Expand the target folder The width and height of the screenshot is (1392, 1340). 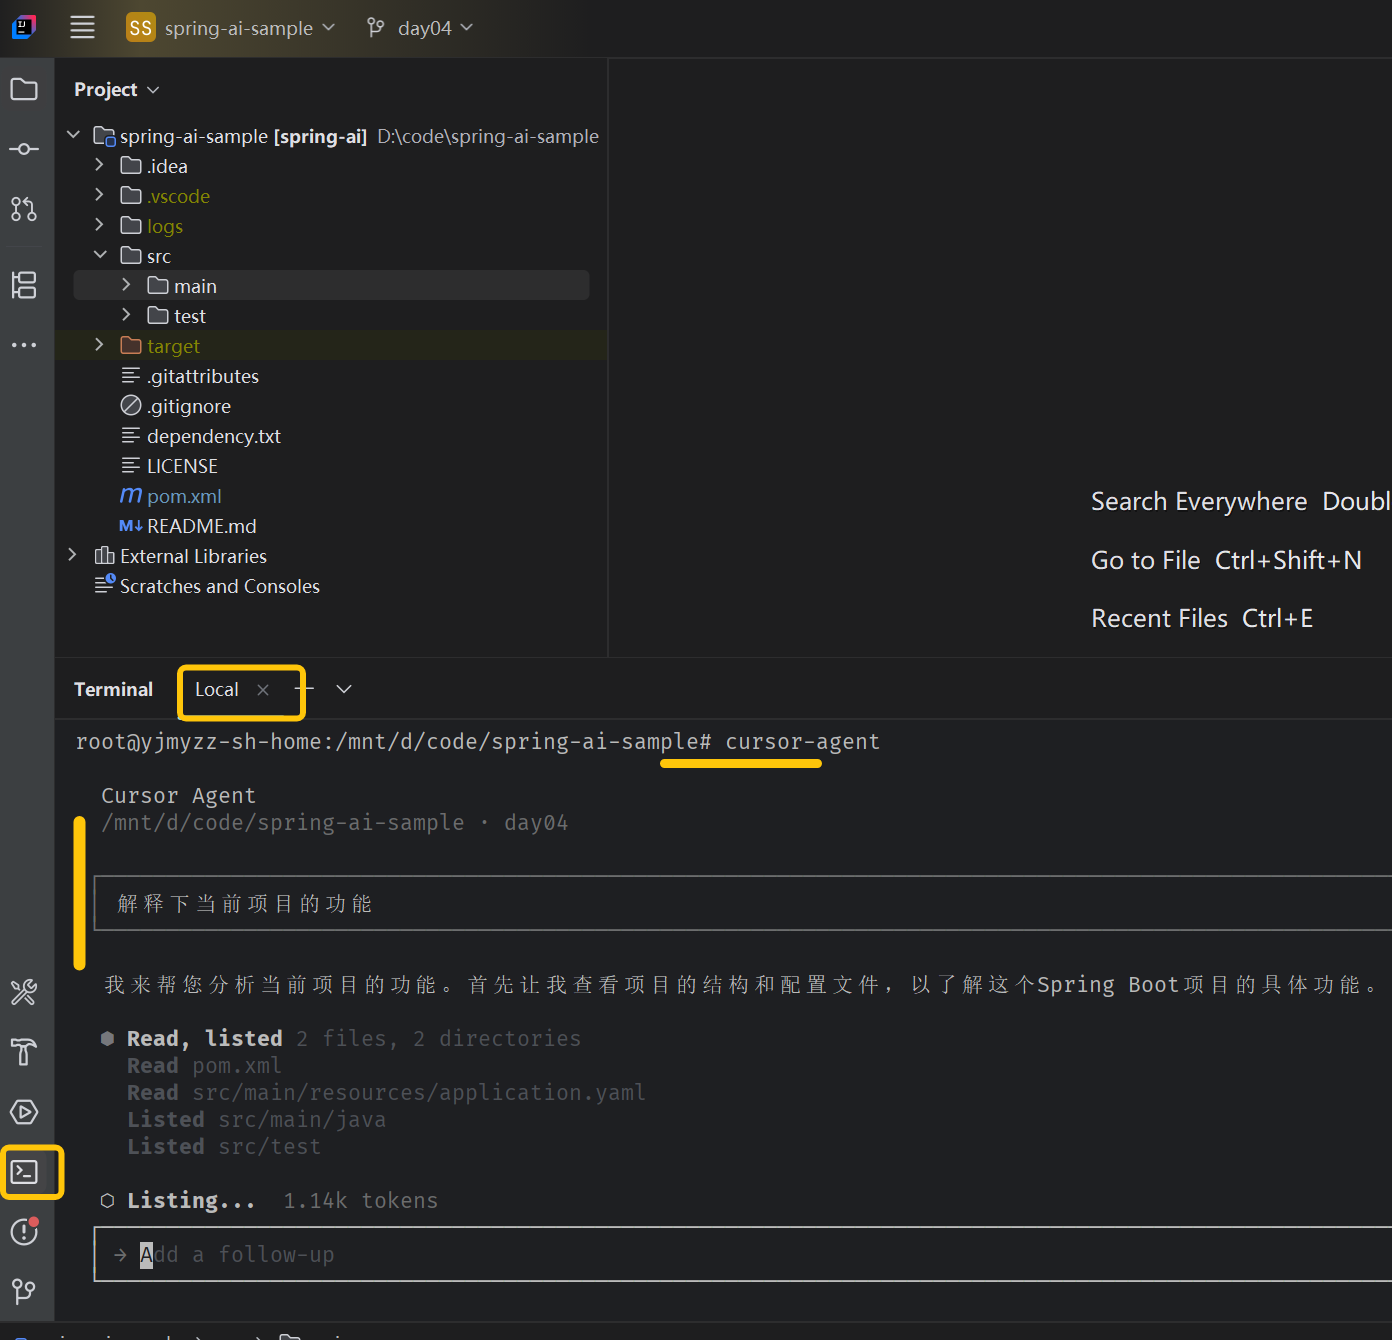point(99,344)
